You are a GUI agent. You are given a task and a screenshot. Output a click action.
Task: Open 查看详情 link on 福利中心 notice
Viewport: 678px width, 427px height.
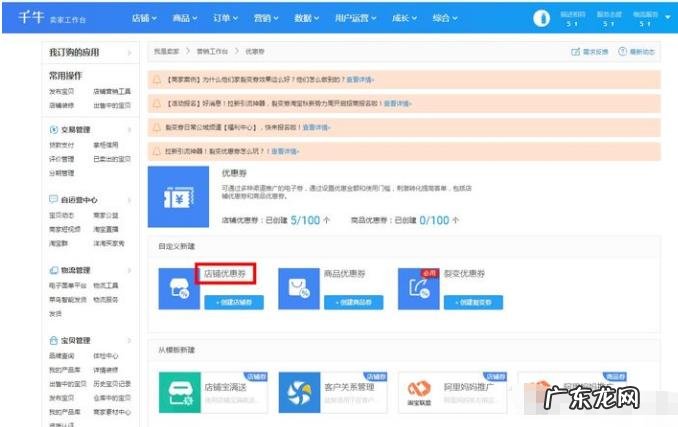[x=317, y=127]
